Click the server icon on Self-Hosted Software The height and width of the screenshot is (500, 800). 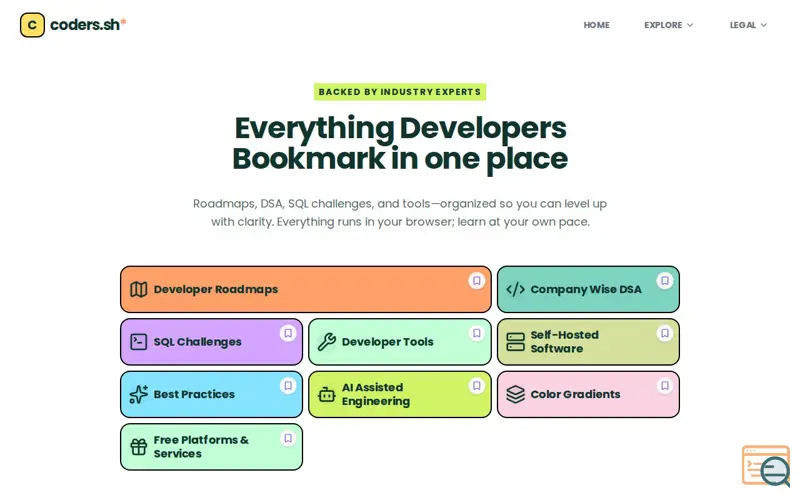(515, 342)
